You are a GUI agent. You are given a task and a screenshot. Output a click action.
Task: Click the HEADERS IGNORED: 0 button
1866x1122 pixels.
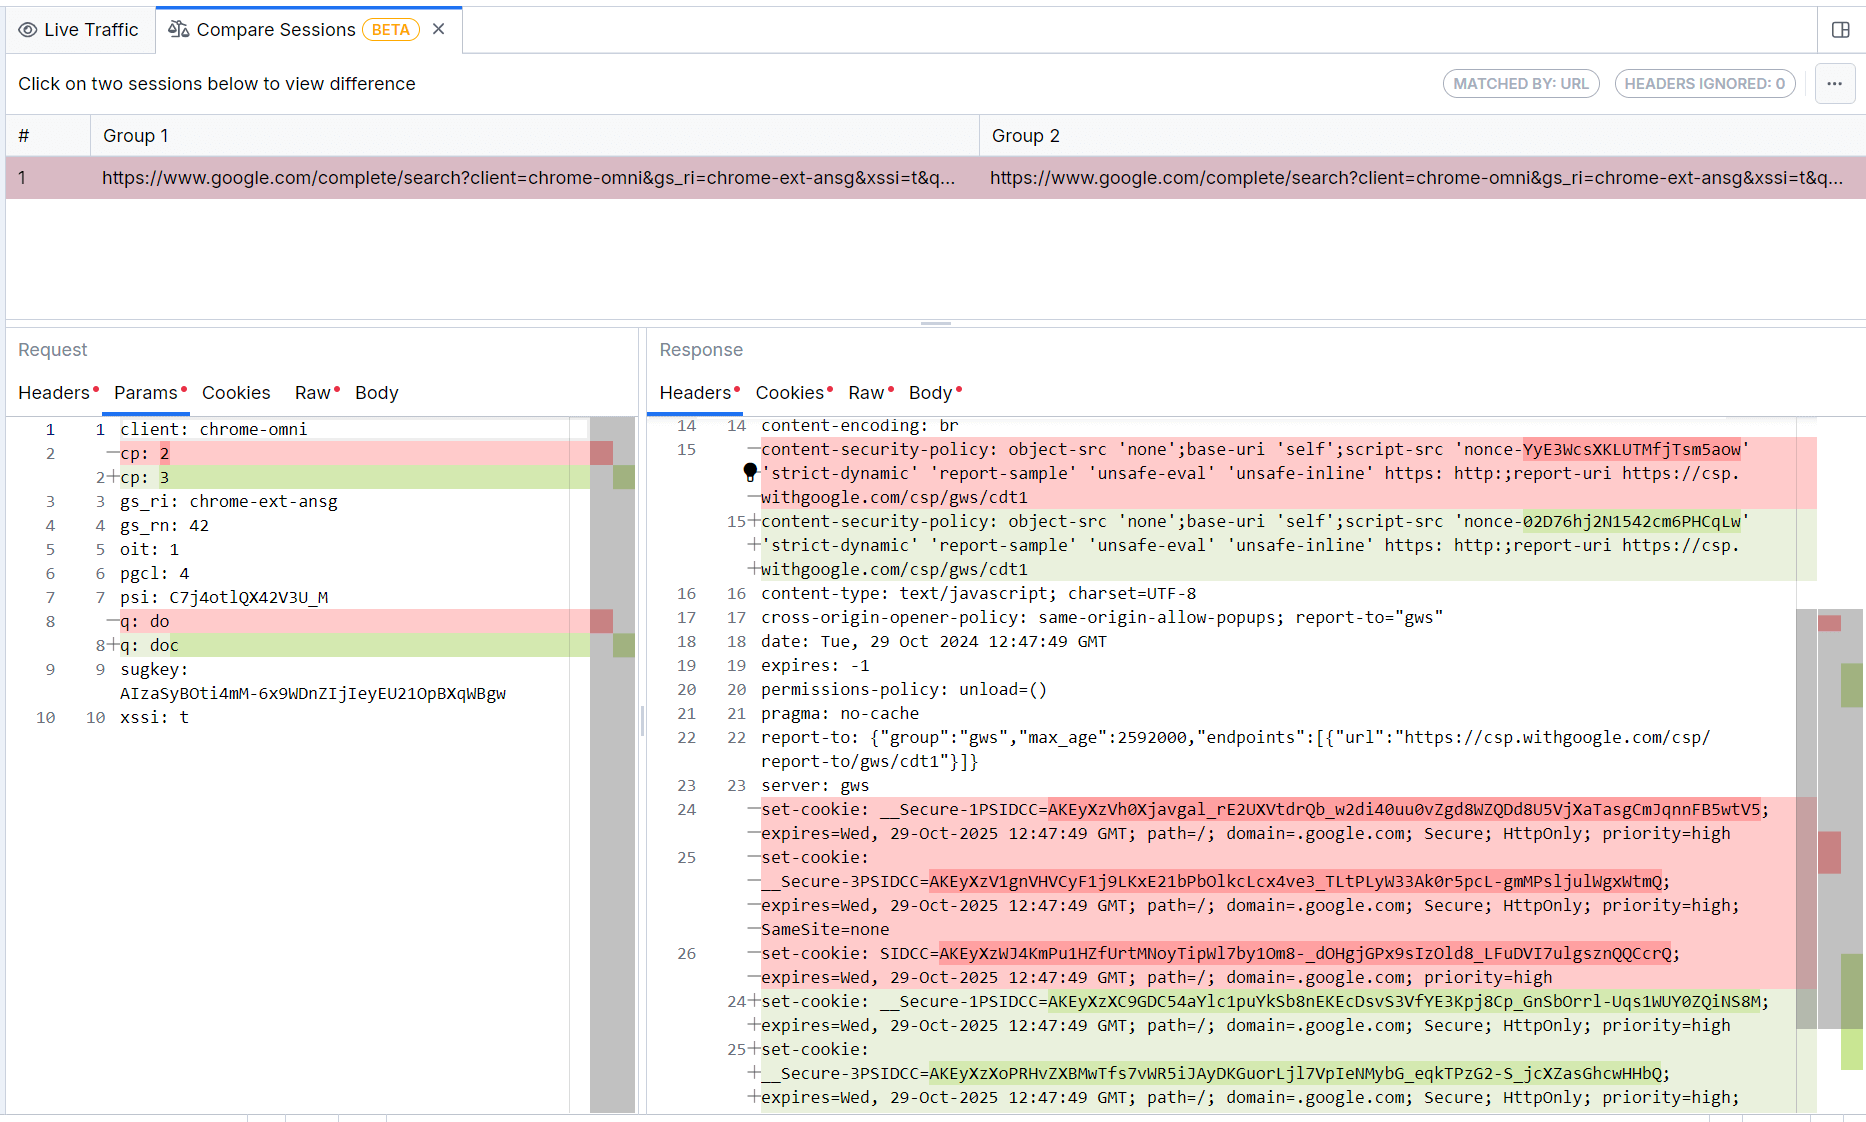(1705, 83)
